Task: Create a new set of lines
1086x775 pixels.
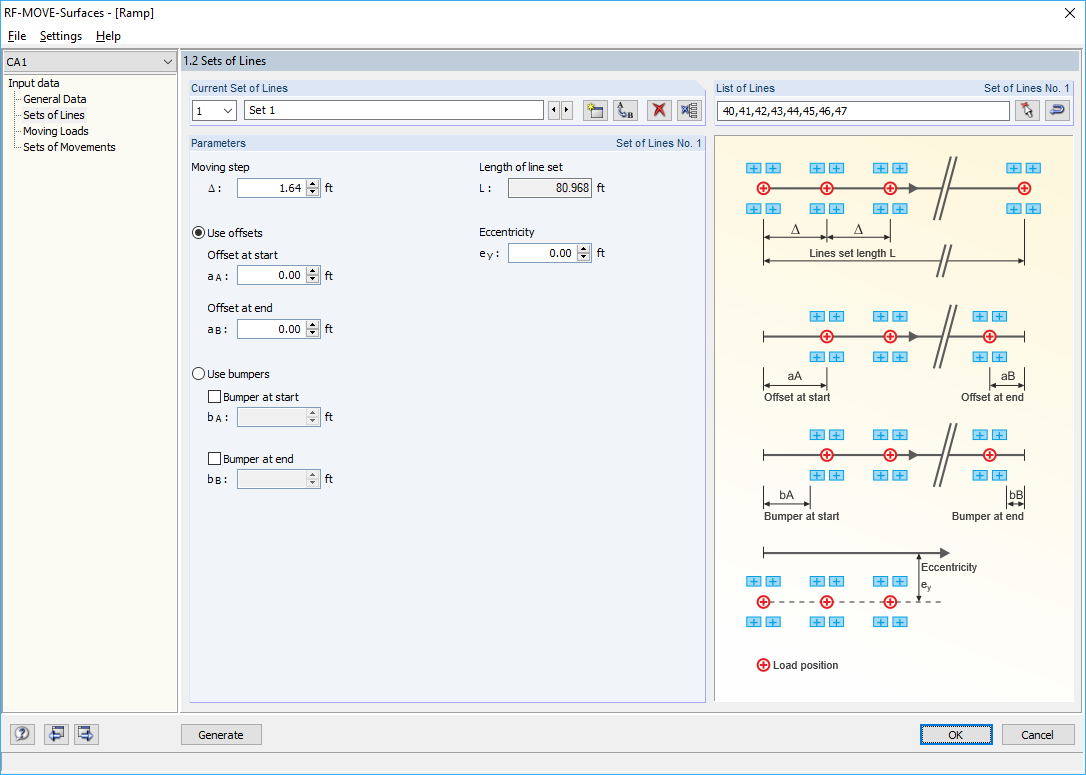Action: (x=594, y=110)
